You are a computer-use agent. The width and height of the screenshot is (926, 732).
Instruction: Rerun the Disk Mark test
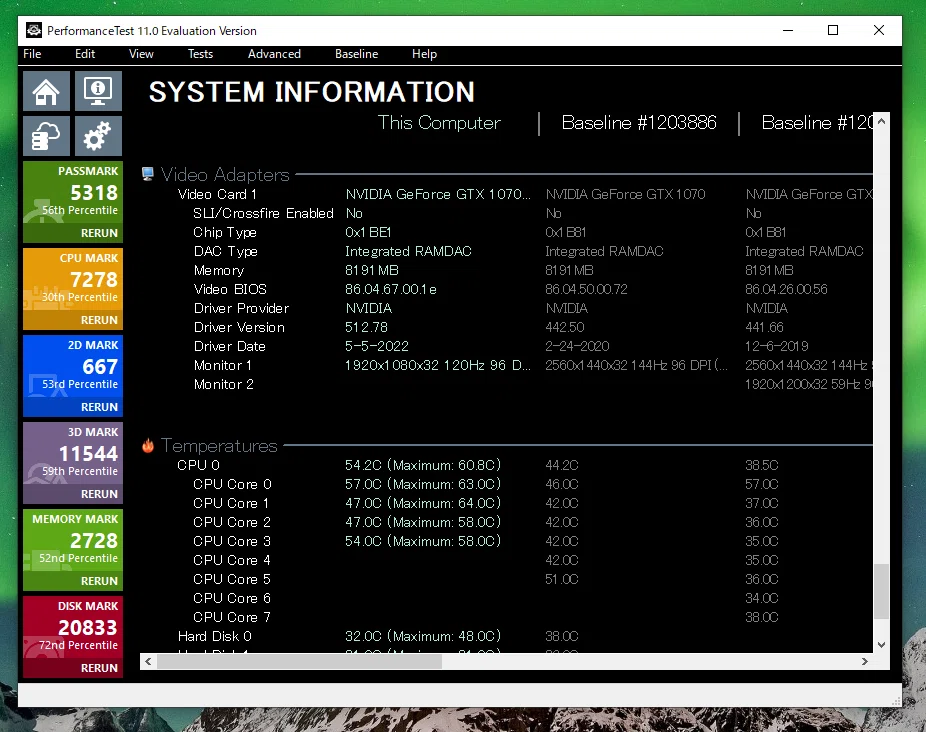tap(99, 668)
